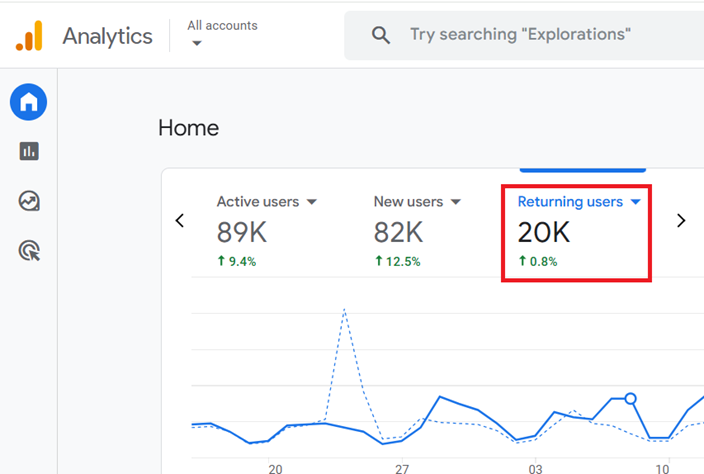Open the Reports bar chart icon
The height and width of the screenshot is (474, 704).
point(29,151)
